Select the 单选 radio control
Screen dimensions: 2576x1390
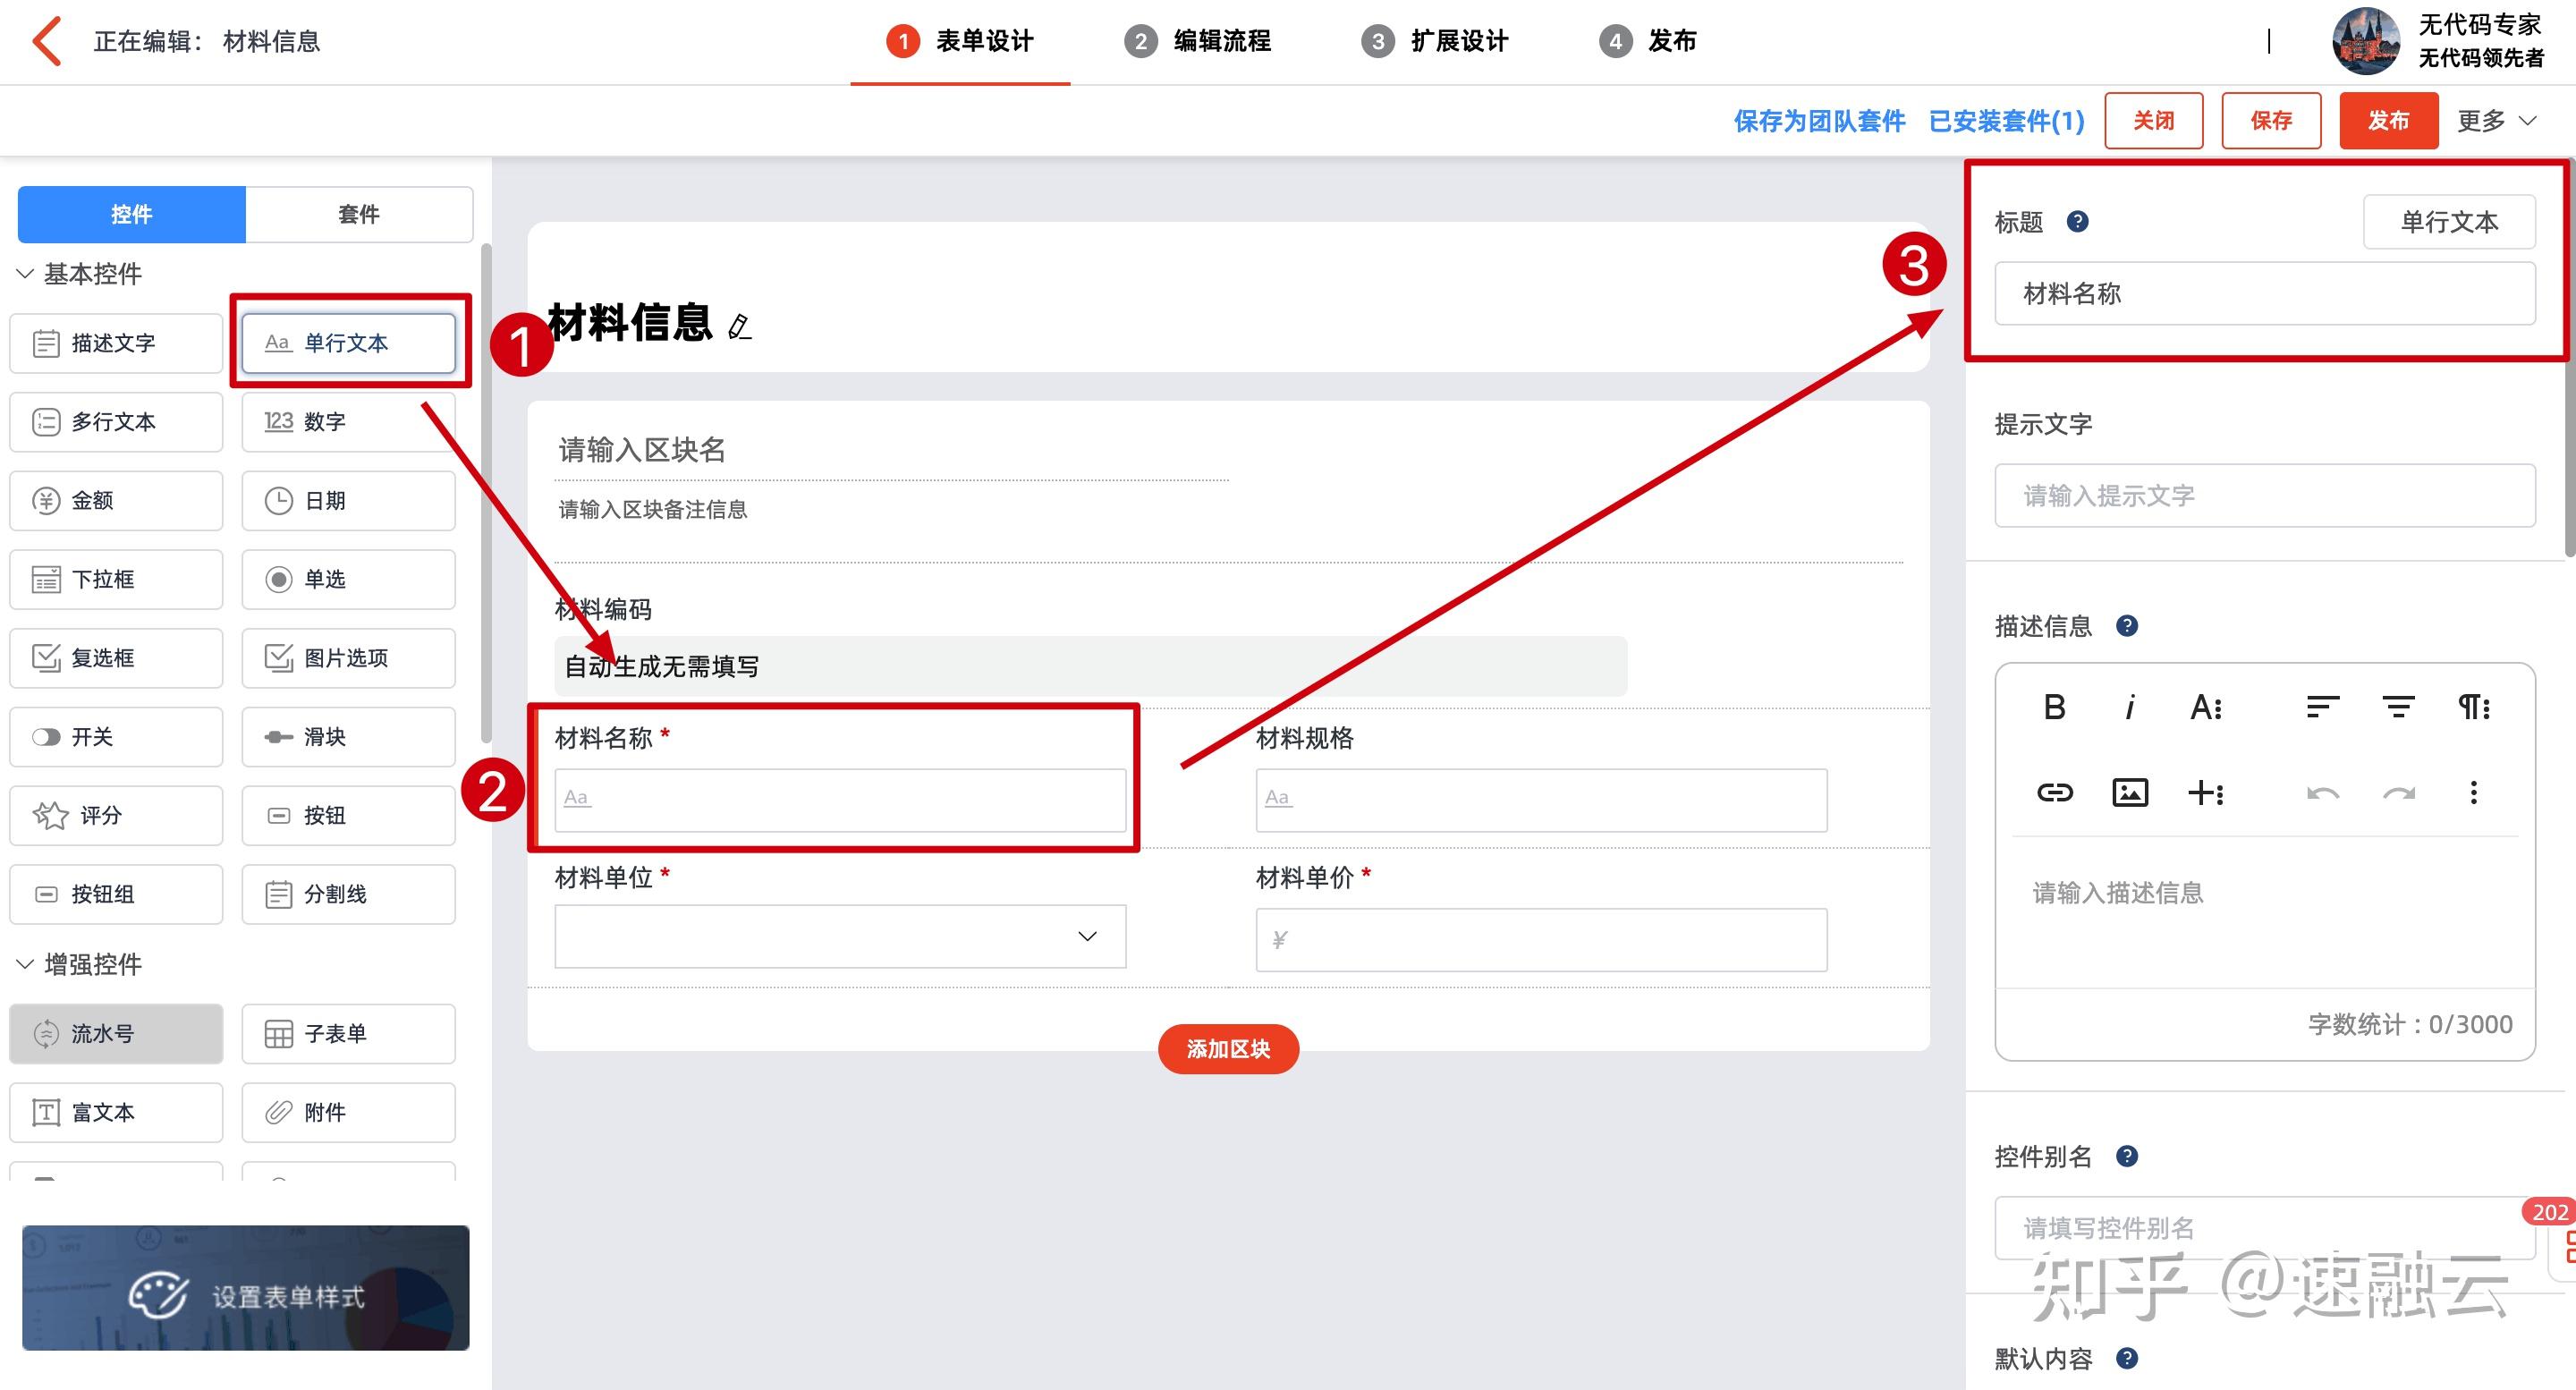[x=348, y=579]
